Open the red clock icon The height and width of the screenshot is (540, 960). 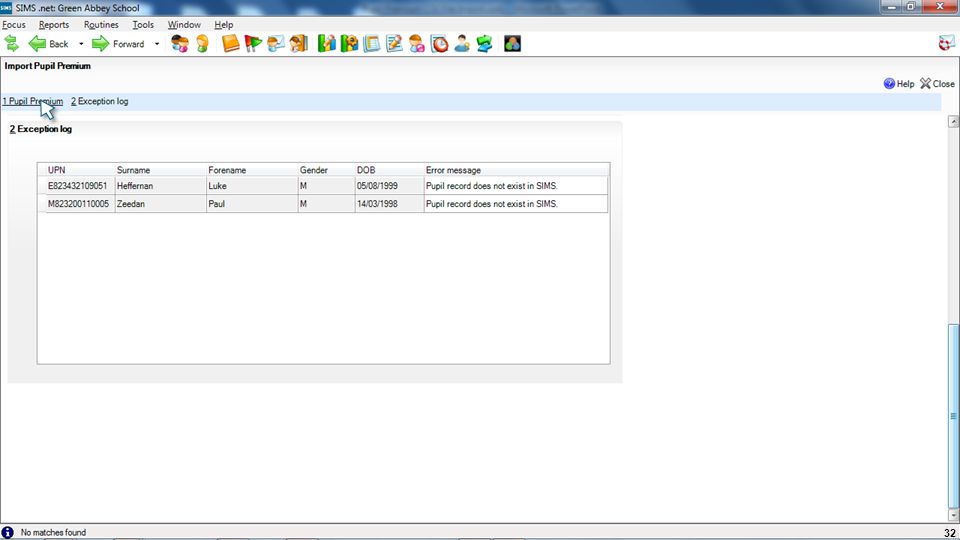[440, 43]
